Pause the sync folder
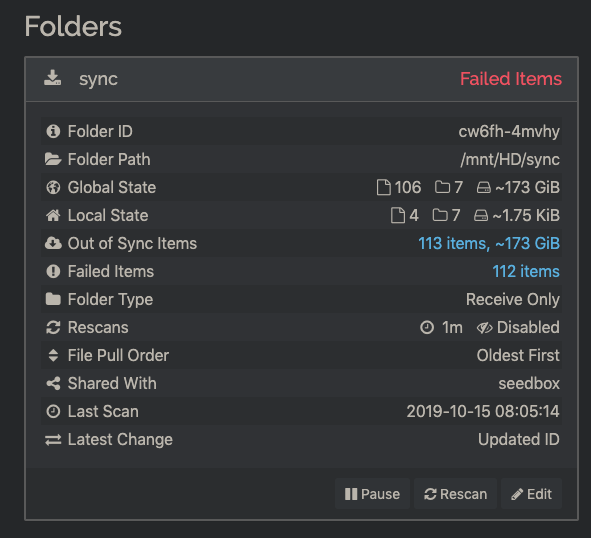This screenshot has height=538, width=591. [x=372, y=494]
